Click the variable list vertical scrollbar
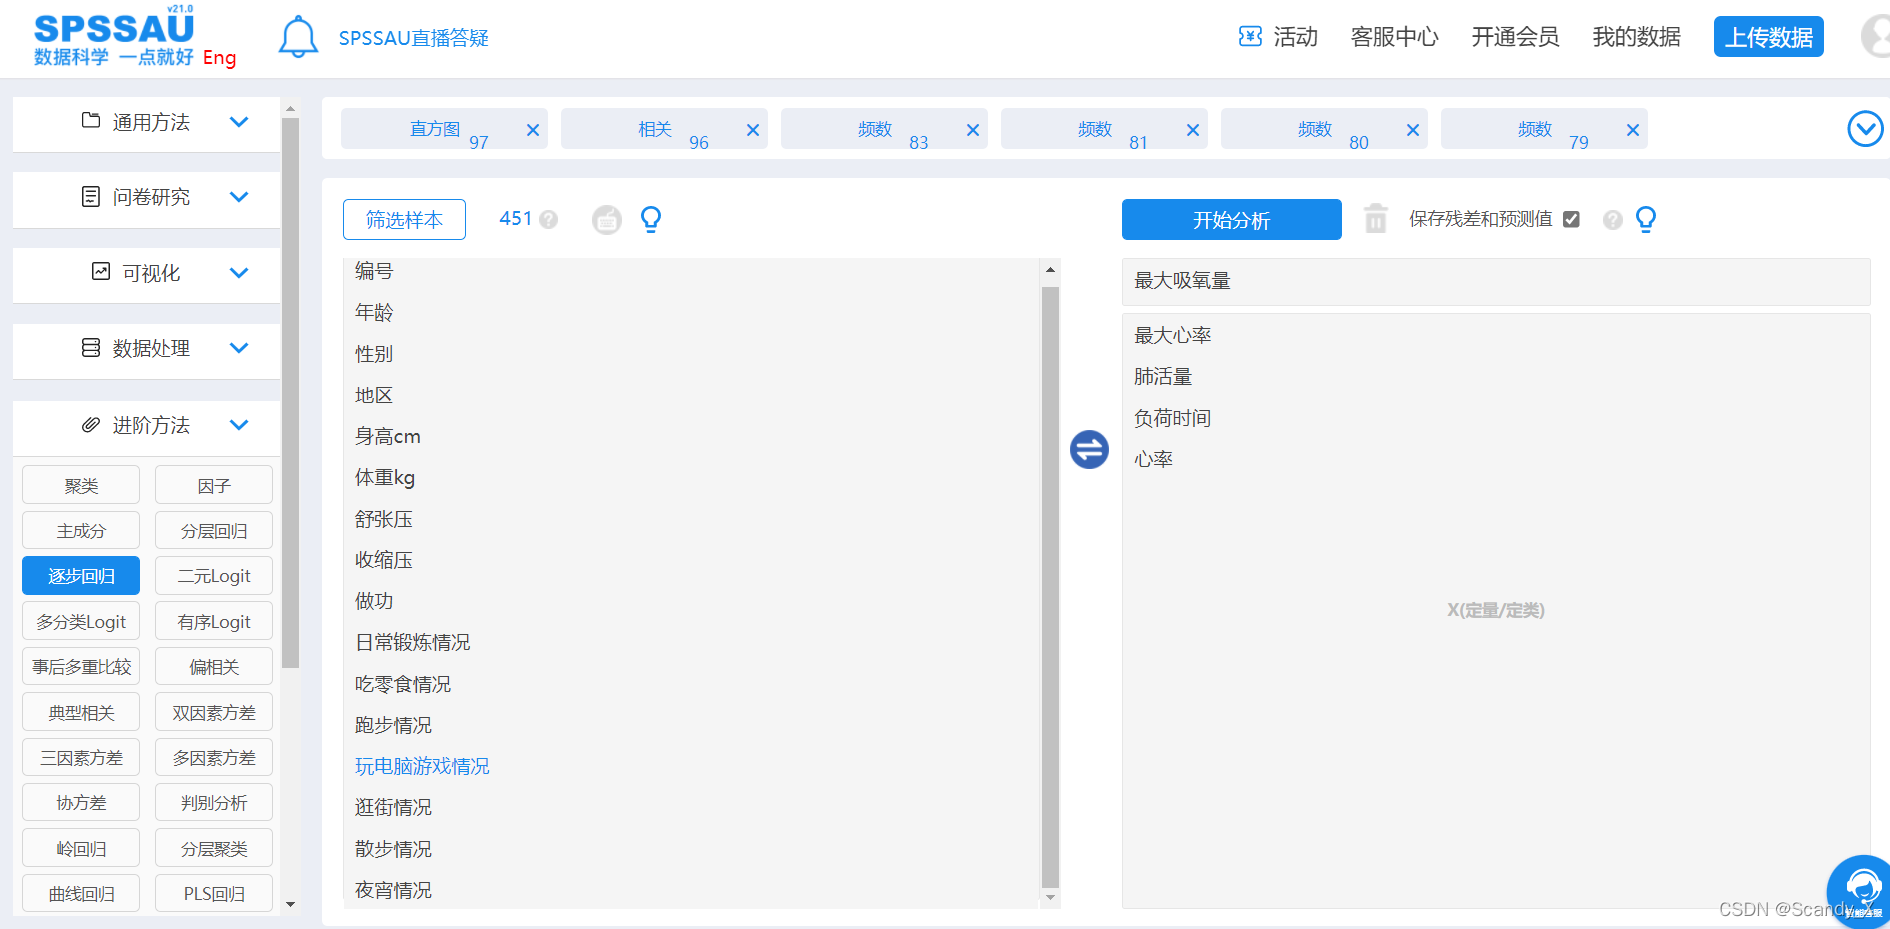 (1050, 587)
